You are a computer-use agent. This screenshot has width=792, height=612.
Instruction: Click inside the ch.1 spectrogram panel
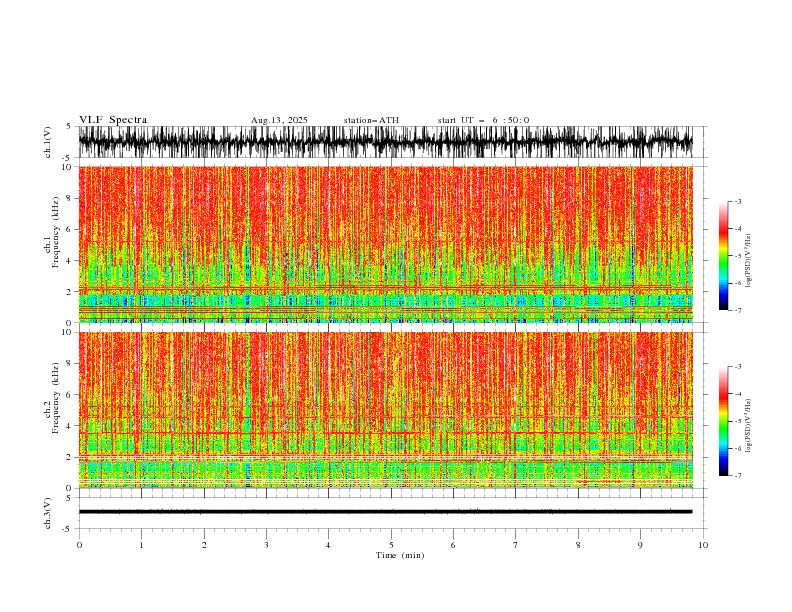coord(385,244)
